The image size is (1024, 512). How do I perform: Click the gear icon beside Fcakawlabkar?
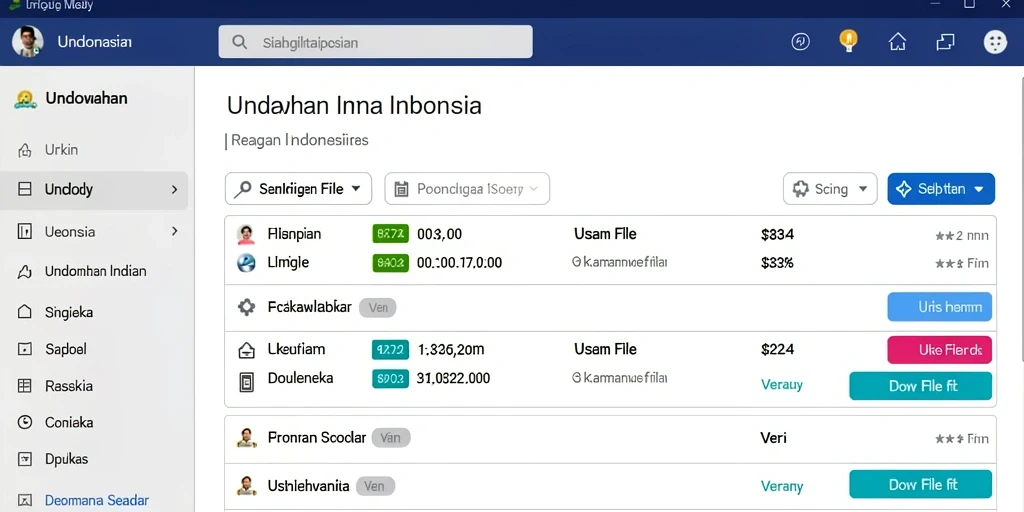pos(246,307)
